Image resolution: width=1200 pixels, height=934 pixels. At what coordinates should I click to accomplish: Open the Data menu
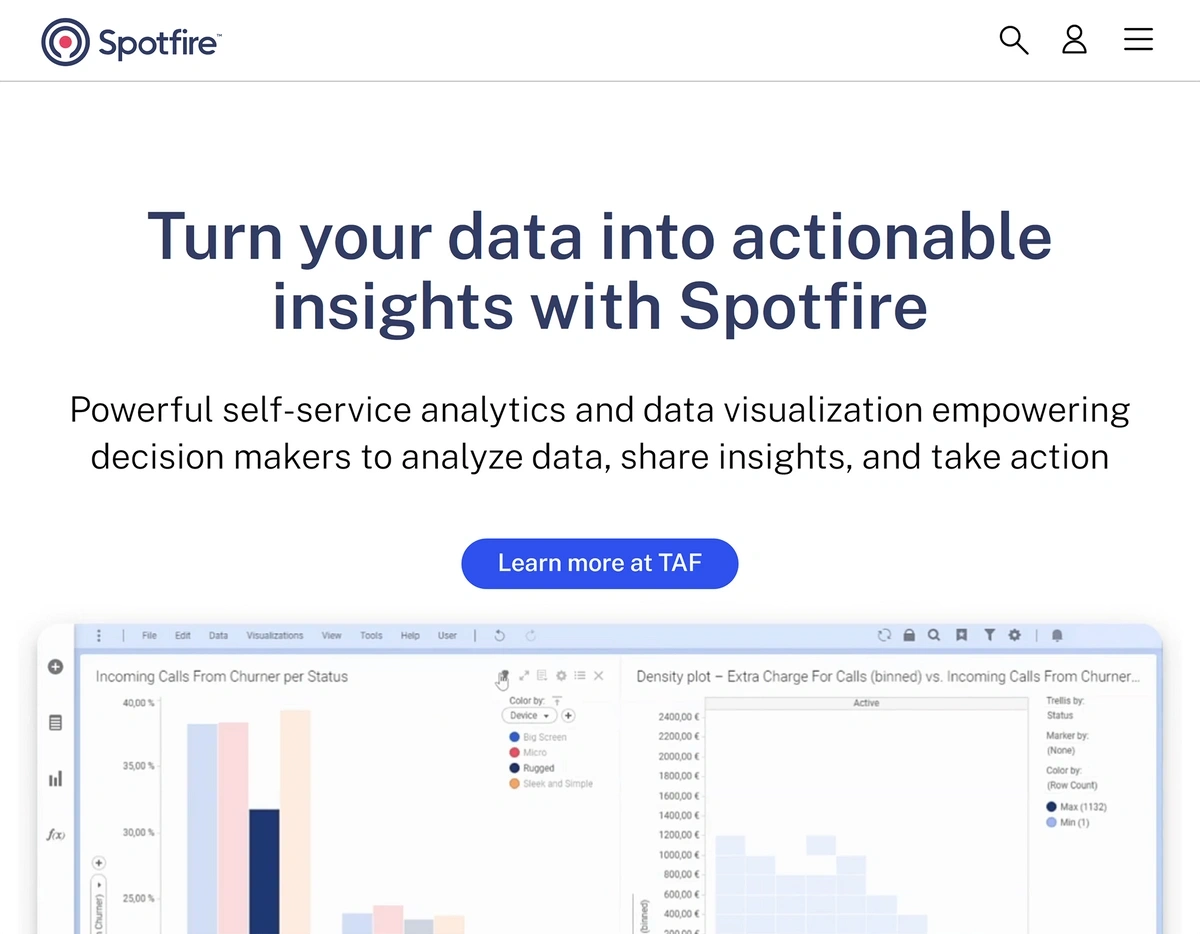tap(218, 635)
